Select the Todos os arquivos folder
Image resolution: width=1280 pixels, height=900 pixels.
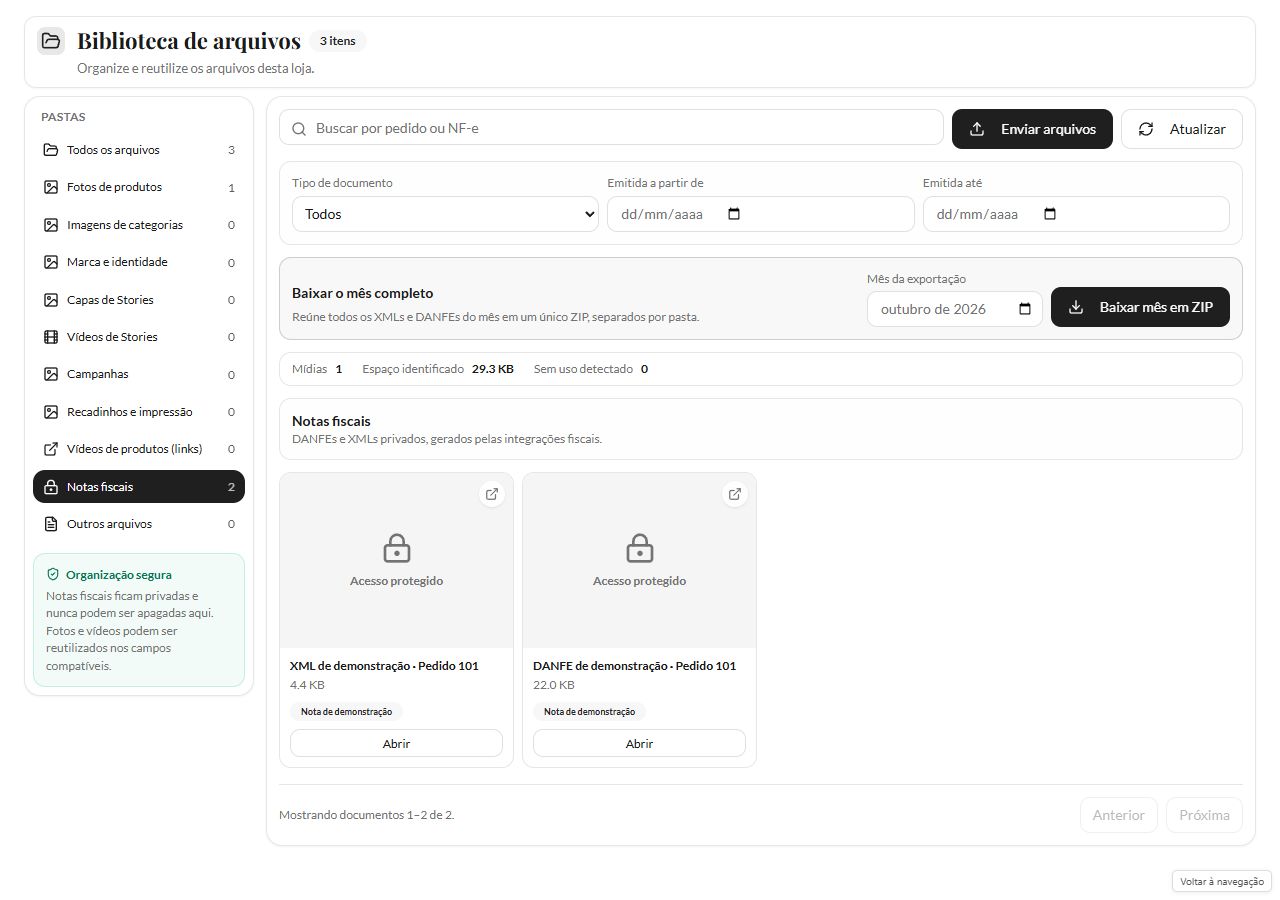coord(139,150)
